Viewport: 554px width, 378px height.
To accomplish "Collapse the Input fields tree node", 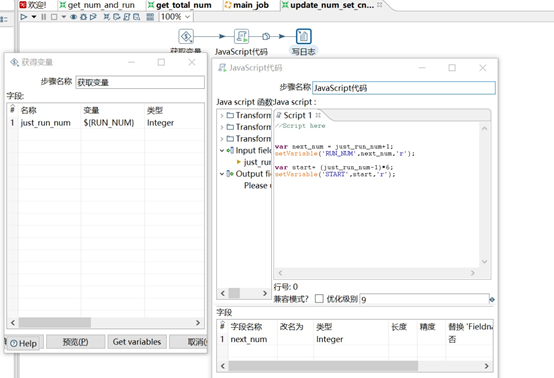I will [222, 150].
